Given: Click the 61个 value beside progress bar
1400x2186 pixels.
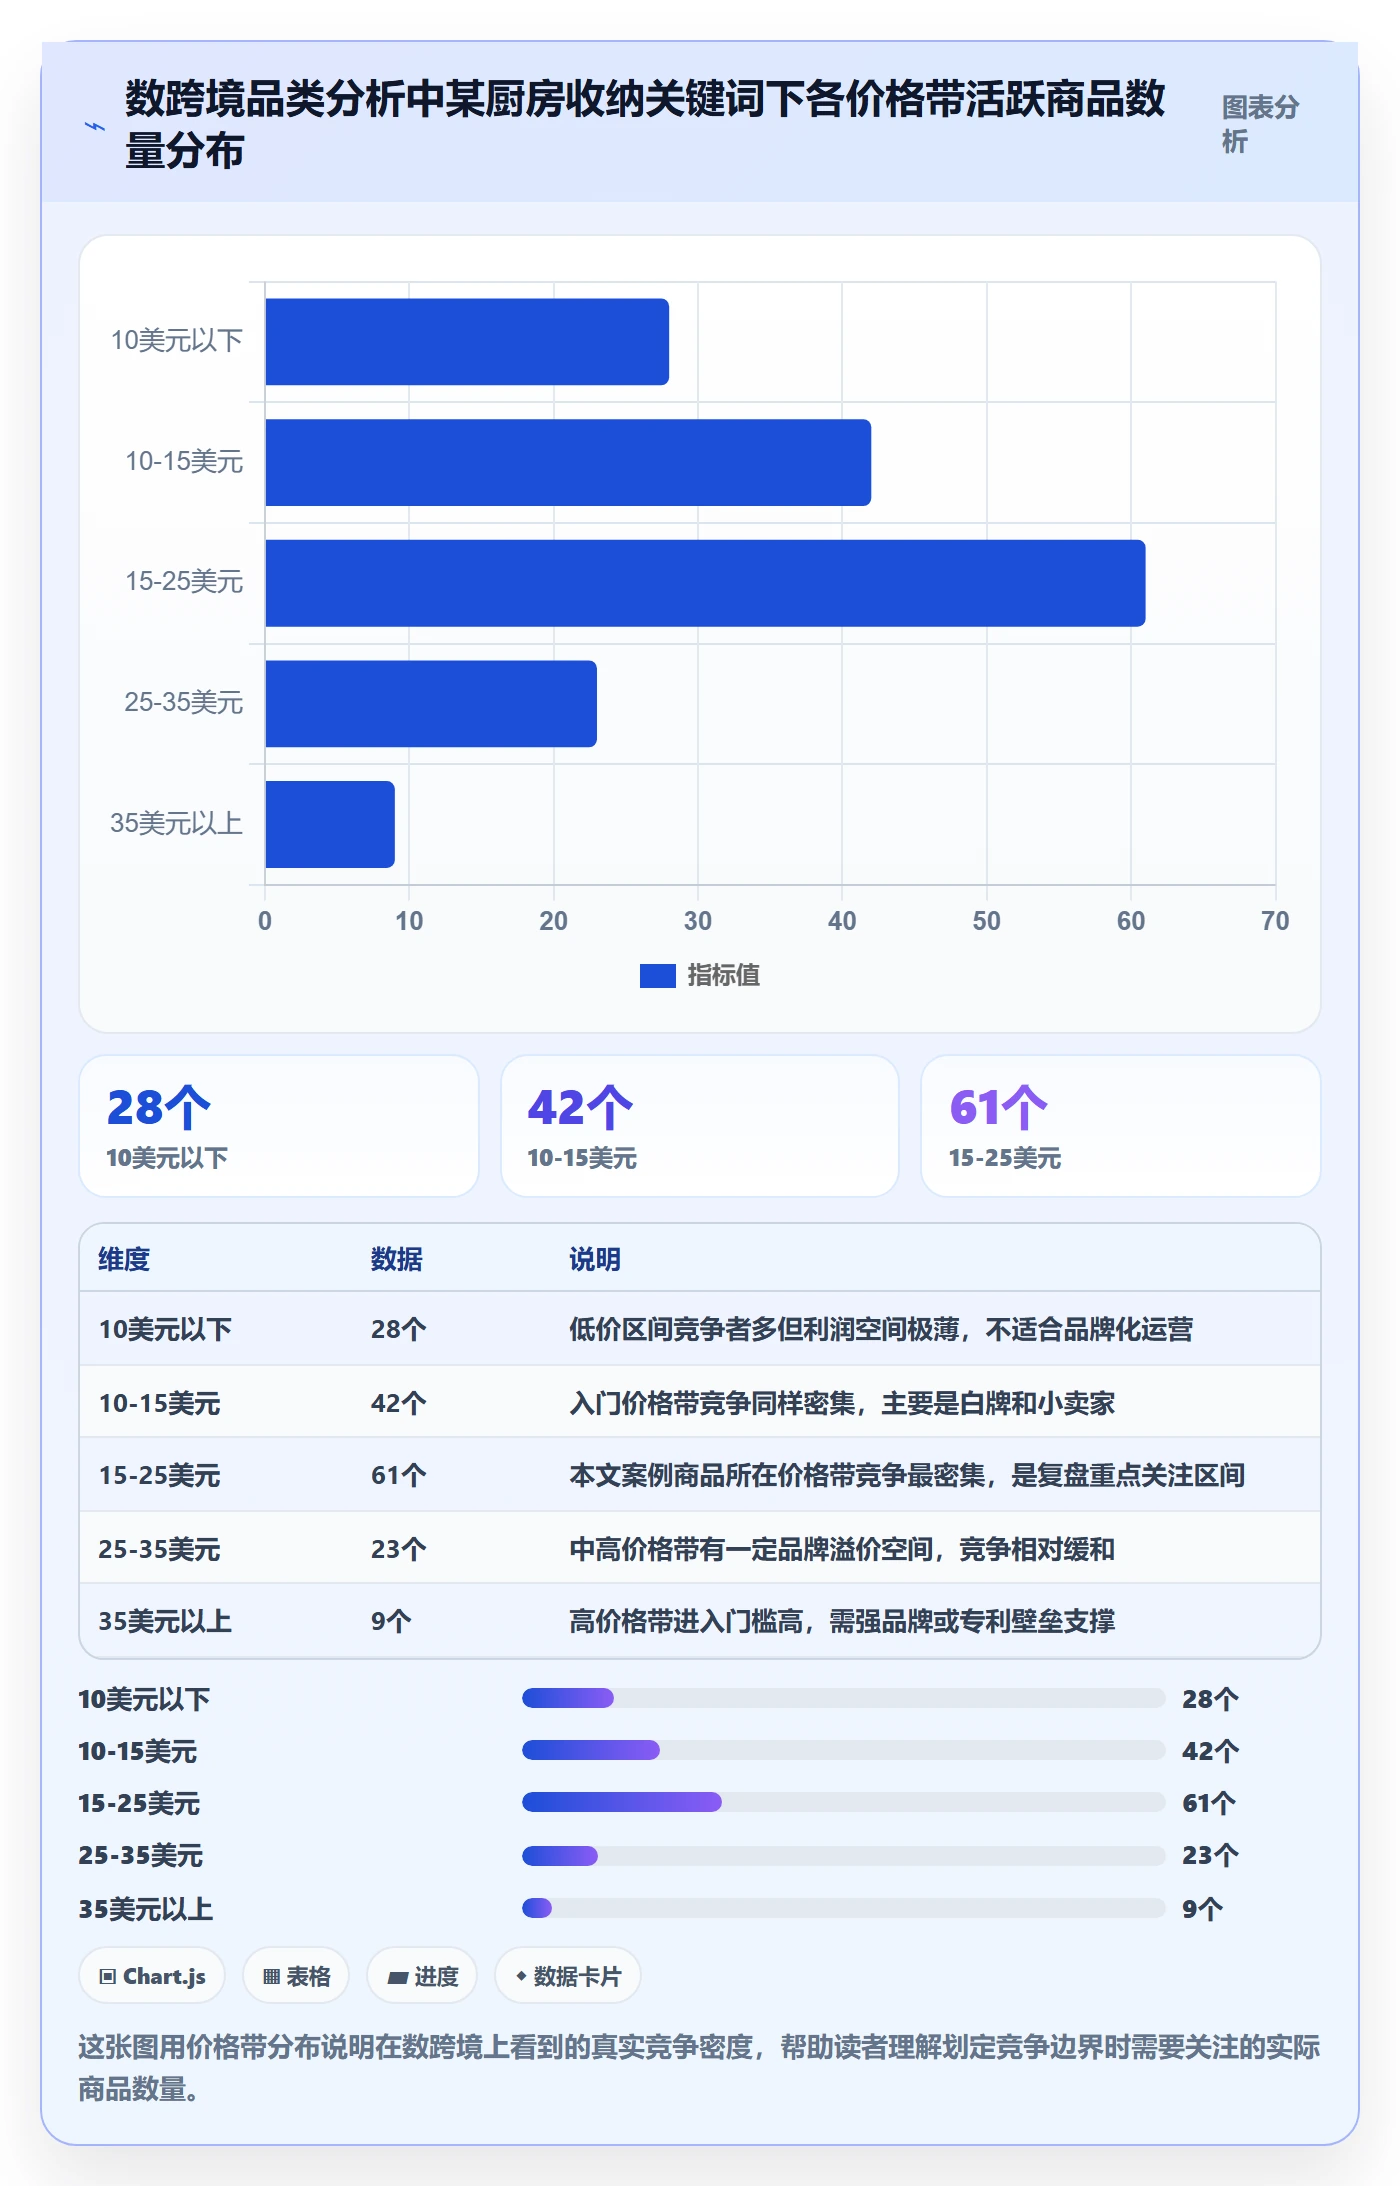Looking at the screenshot, I should [1209, 1803].
